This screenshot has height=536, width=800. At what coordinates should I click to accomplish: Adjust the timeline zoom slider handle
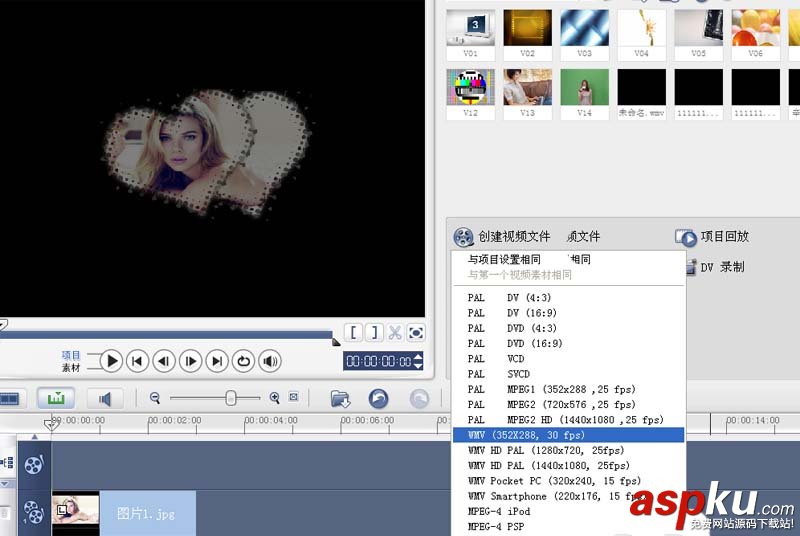coord(231,398)
